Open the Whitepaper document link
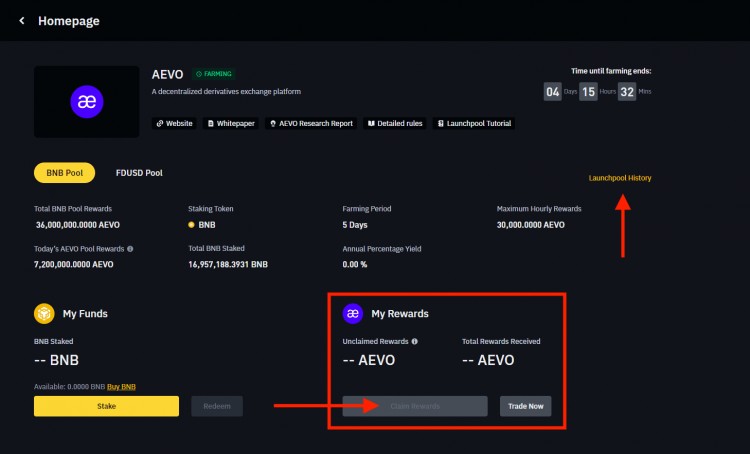Screen dimensions: 750x454 231,123
